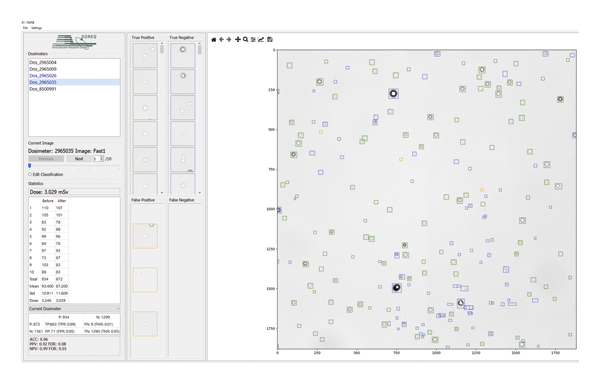Viewport: 600px width, 384px height.
Task: Select the Pan tool in plot toolbar
Action: [x=238, y=39]
